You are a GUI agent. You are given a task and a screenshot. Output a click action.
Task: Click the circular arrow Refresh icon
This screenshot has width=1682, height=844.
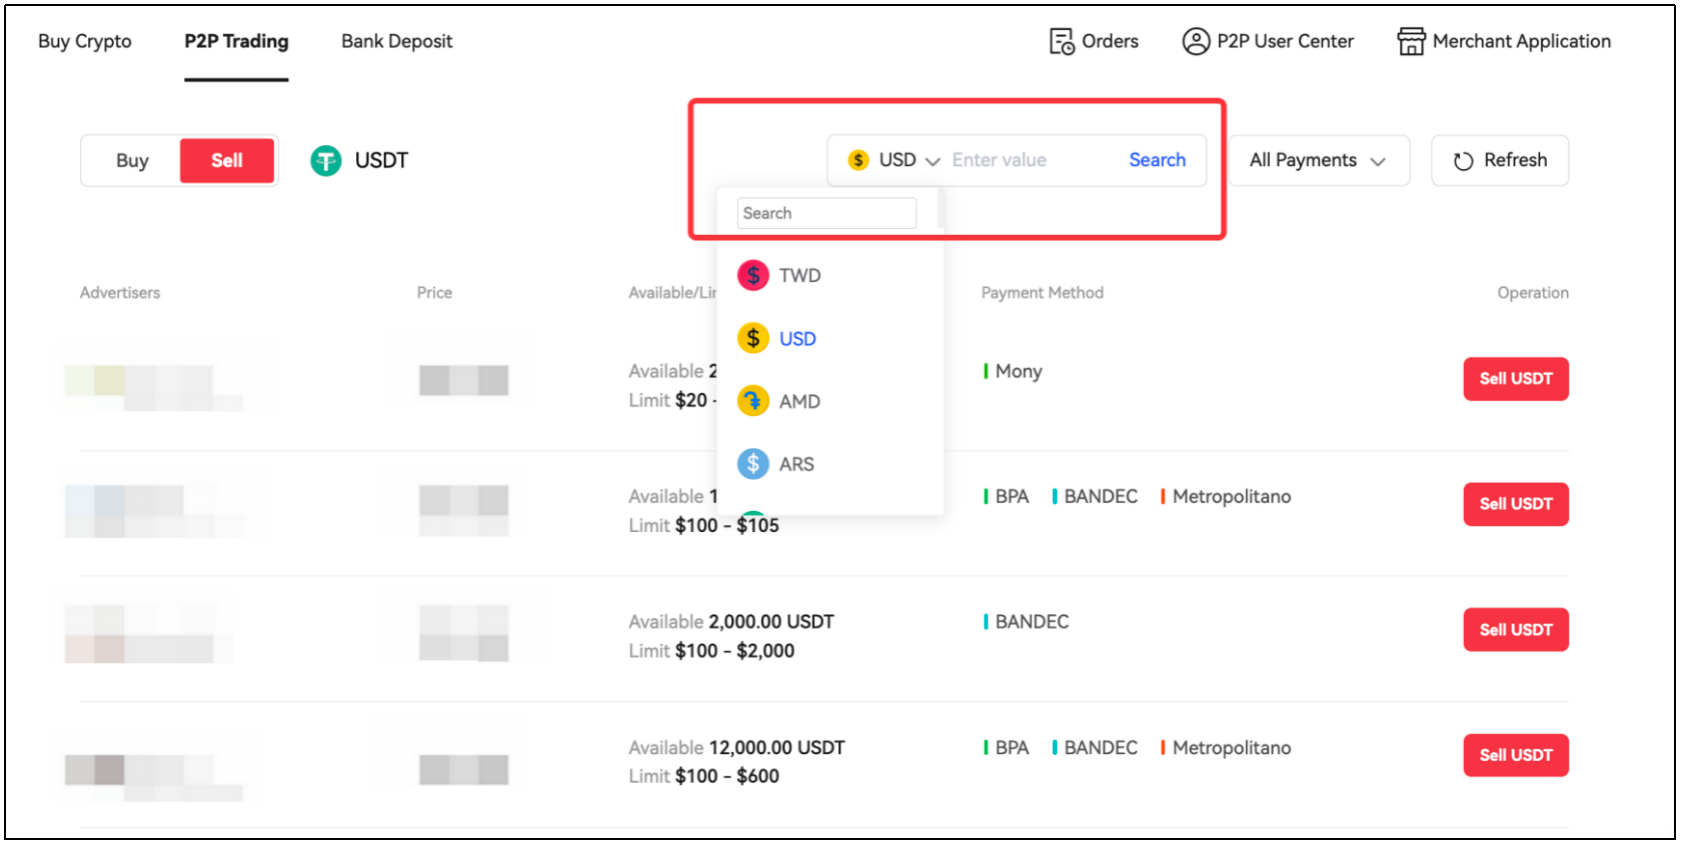[x=1463, y=161]
